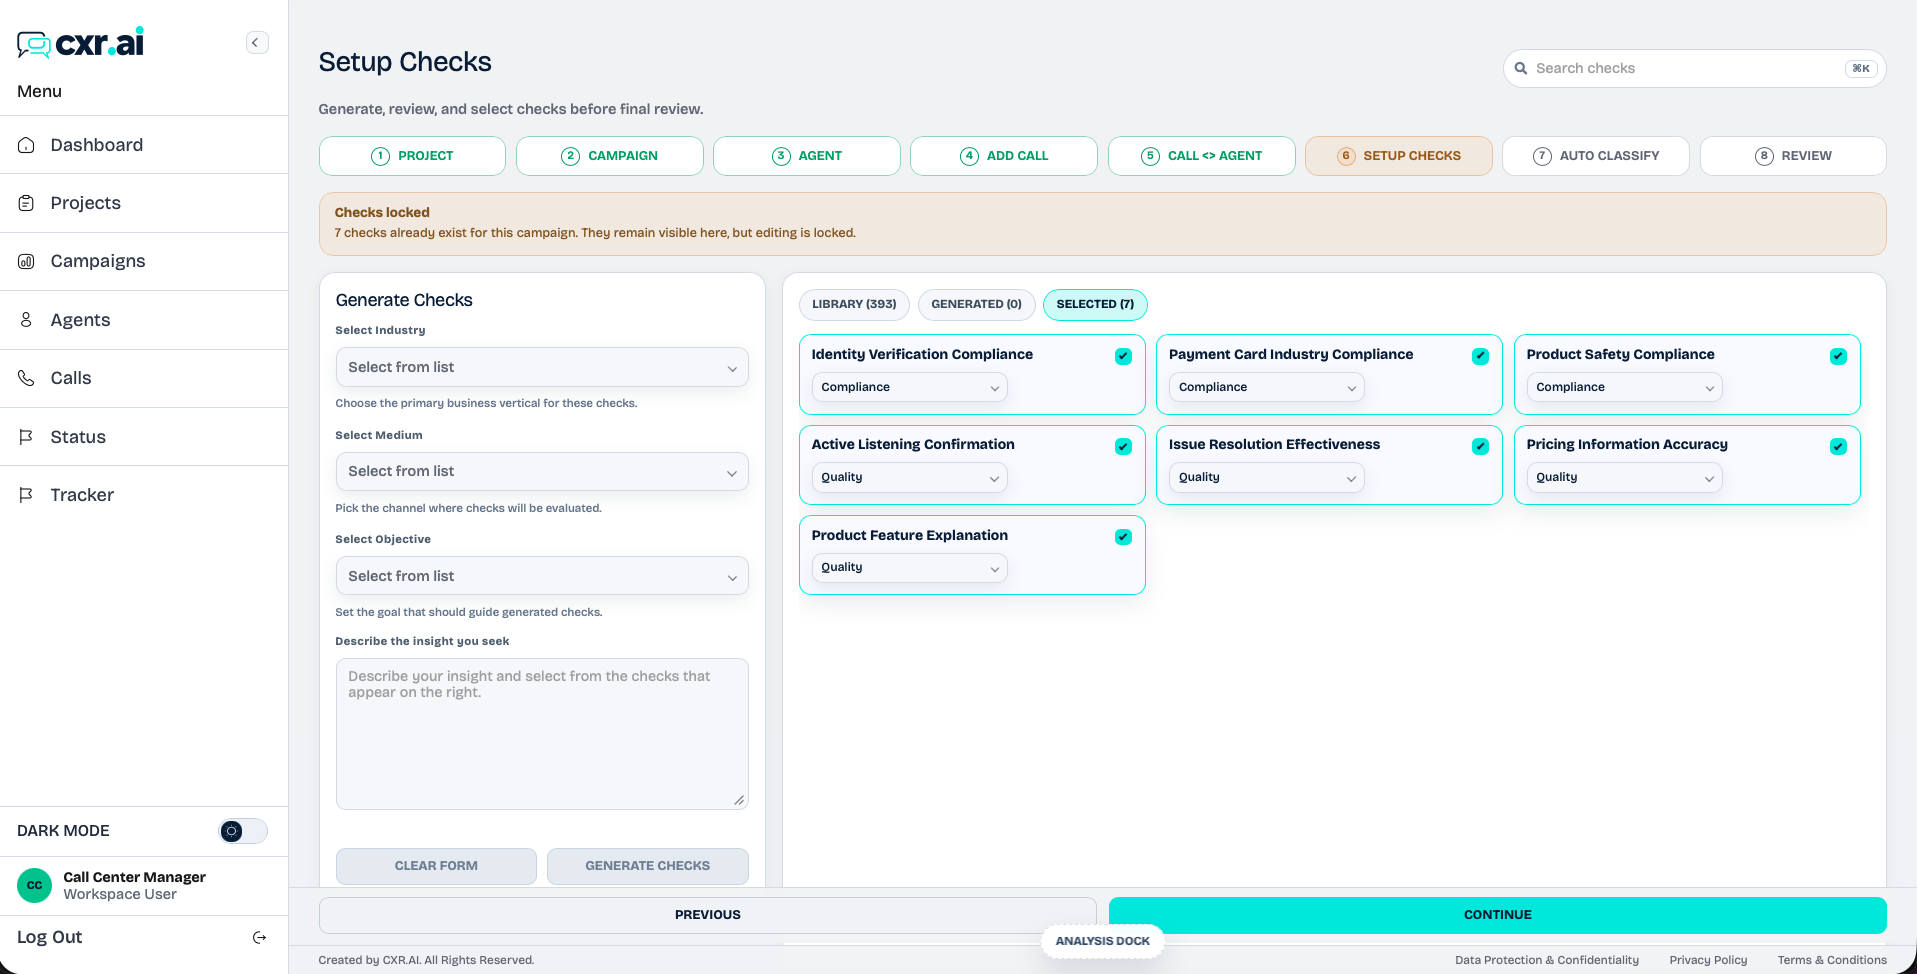The width and height of the screenshot is (1917, 974).
Task: Open the Select Objective dropdown
Action: point(542,576)
